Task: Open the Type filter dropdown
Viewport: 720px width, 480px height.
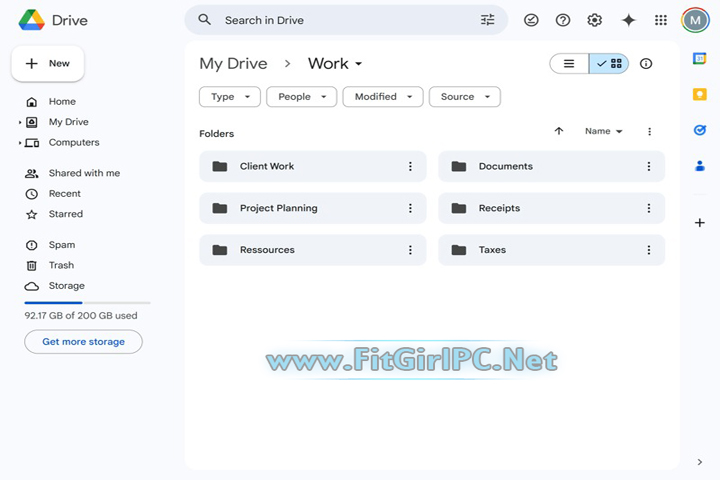Action: pos(229,97)
